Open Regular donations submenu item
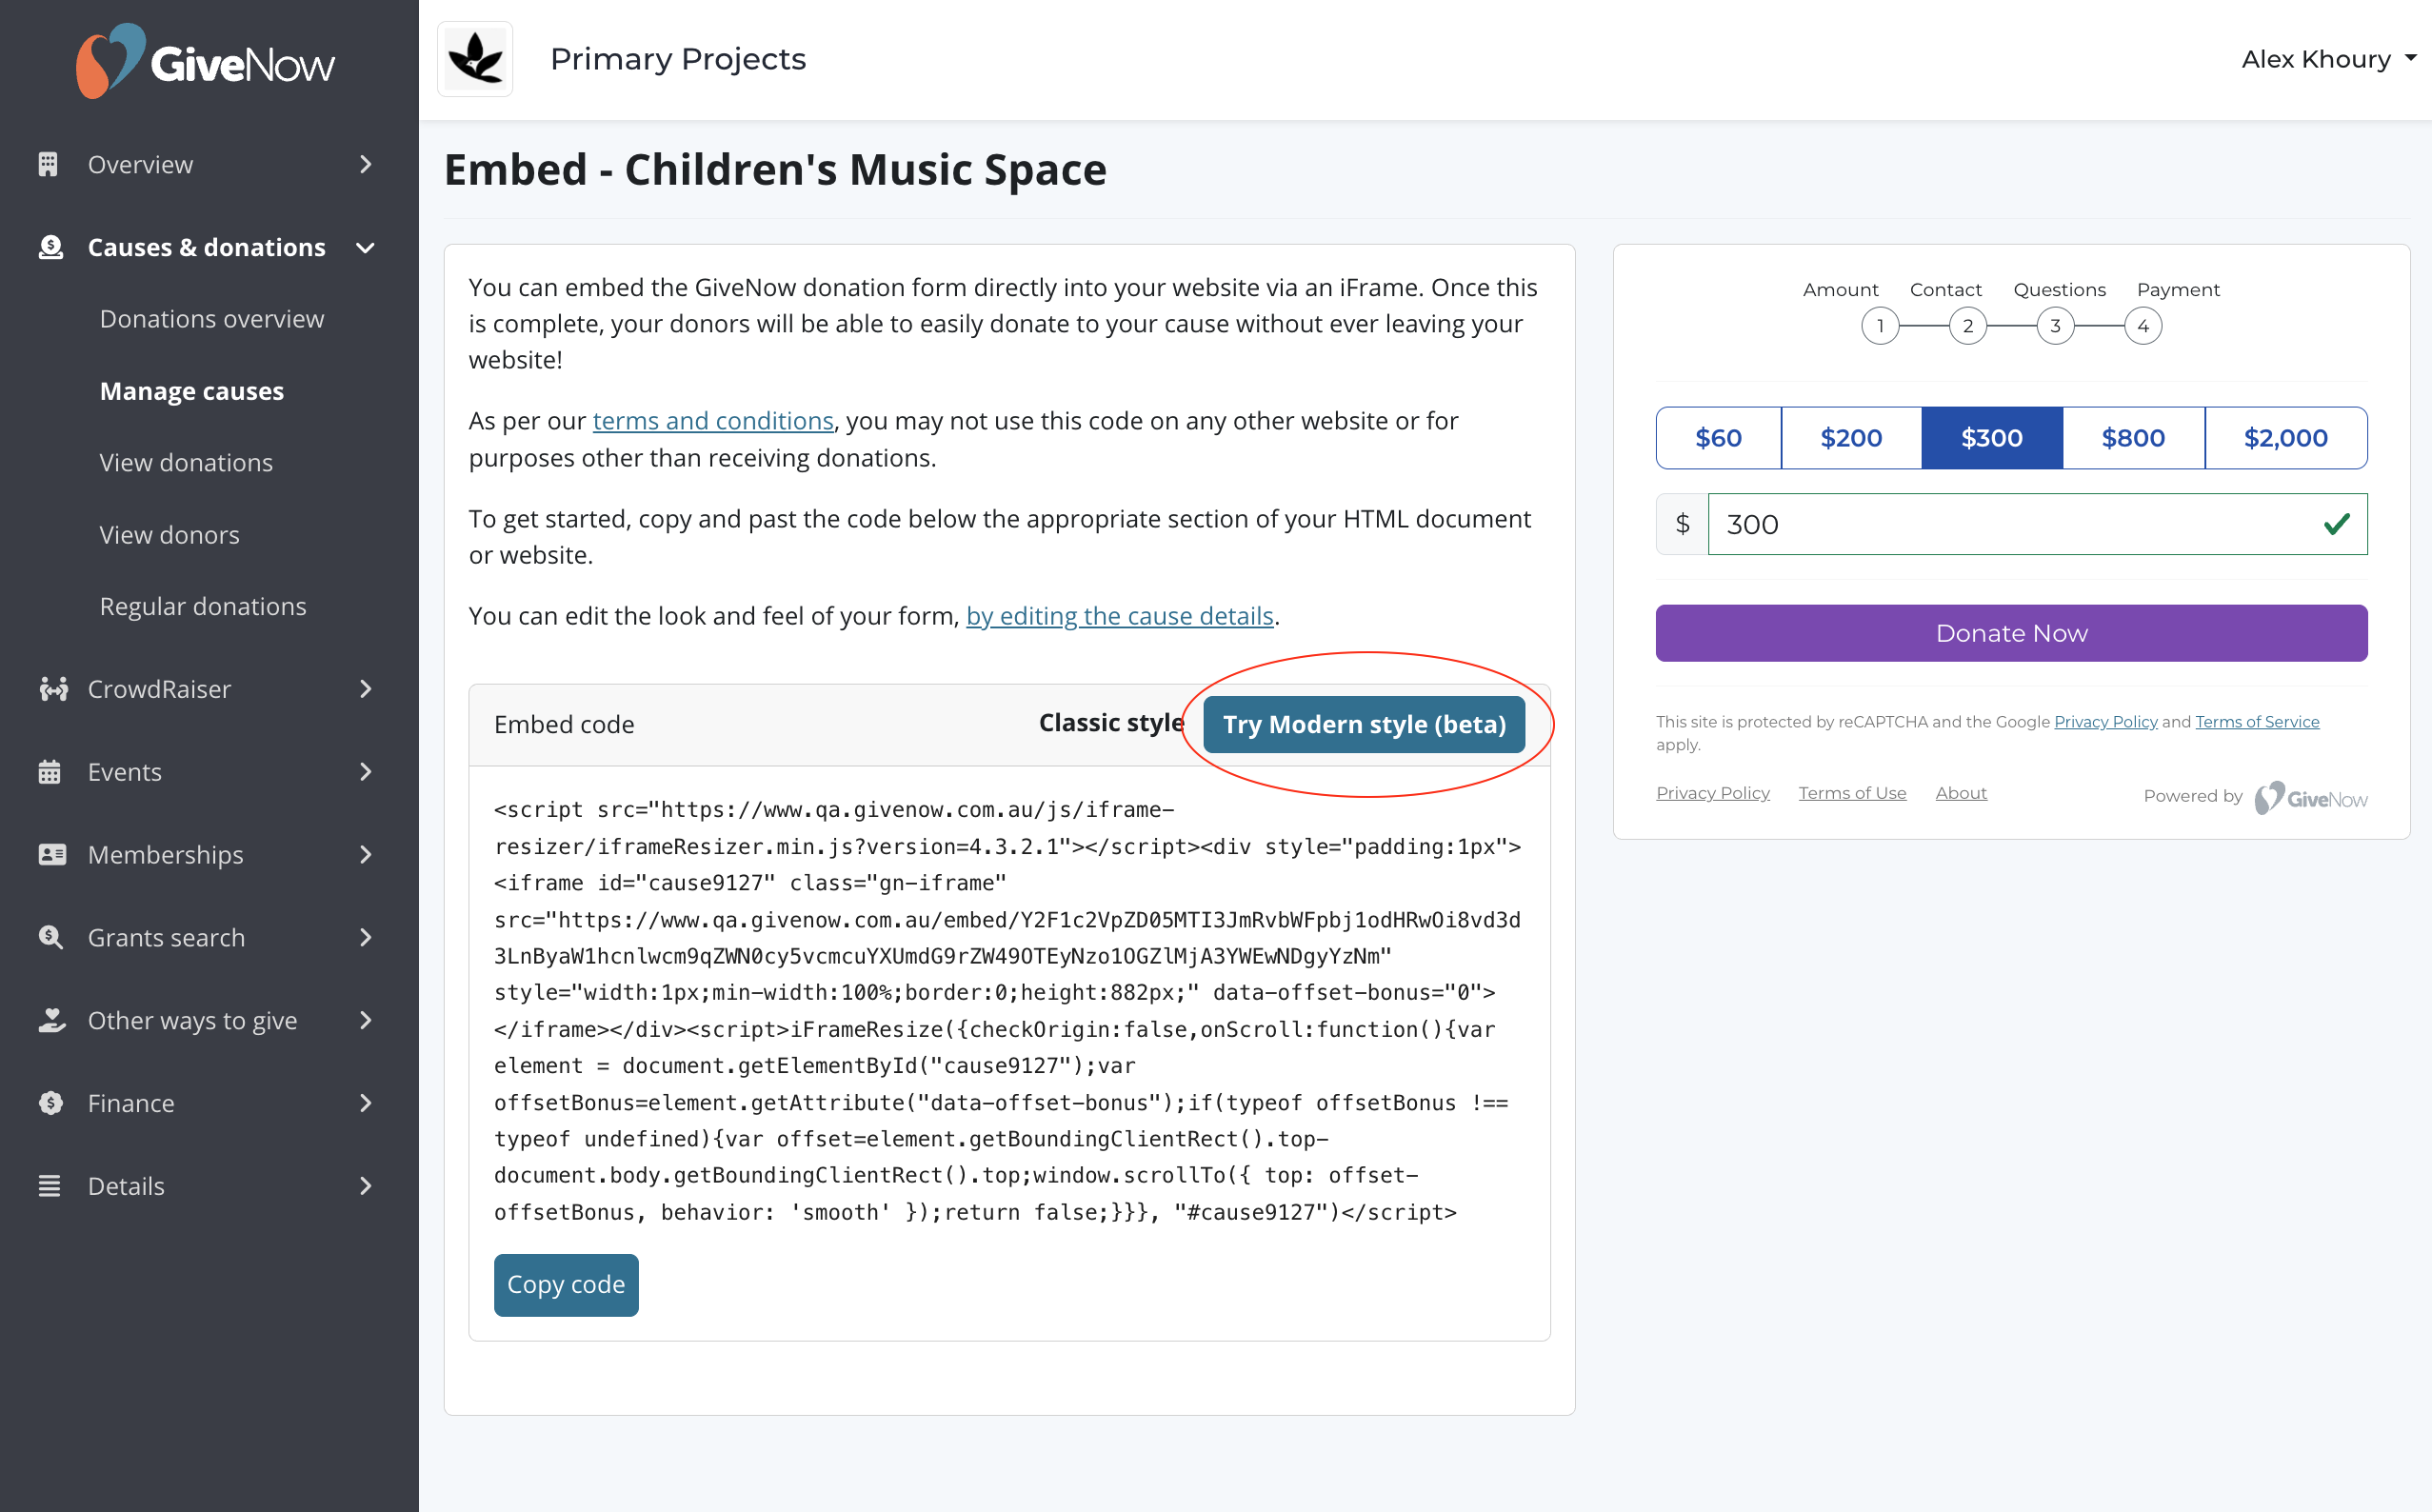The width and height of the screenshot is (2432, 1512). coord(203,607)
